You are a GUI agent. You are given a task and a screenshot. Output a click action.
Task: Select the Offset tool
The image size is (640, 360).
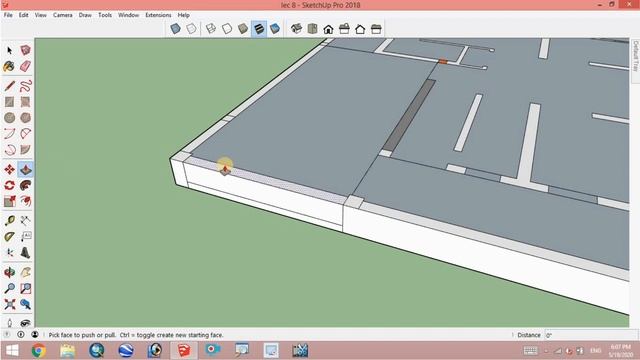click(25, 201)
